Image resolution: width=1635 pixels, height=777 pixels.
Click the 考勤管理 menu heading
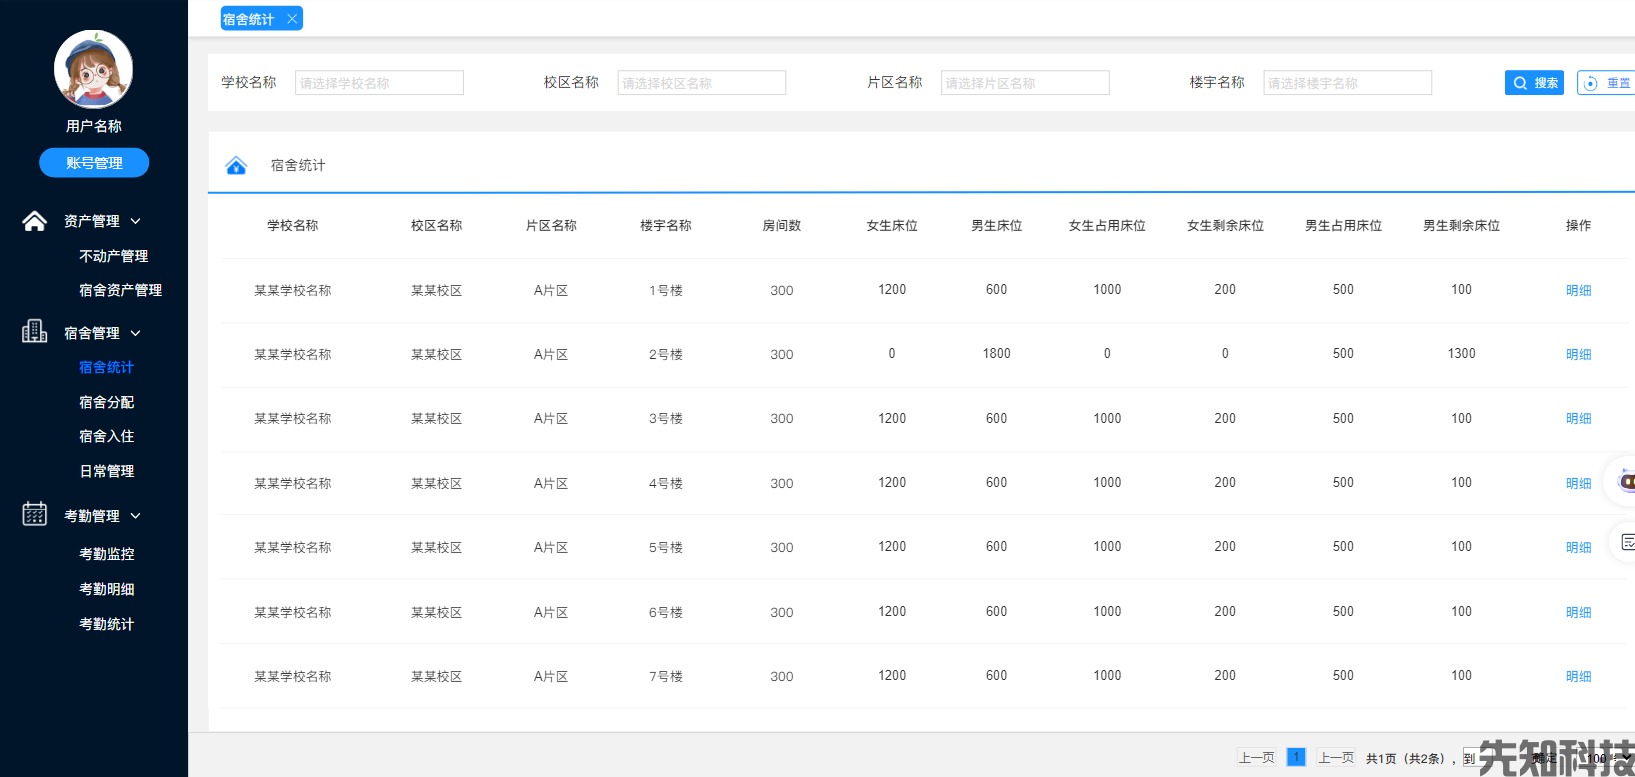(x=92, y=516)
